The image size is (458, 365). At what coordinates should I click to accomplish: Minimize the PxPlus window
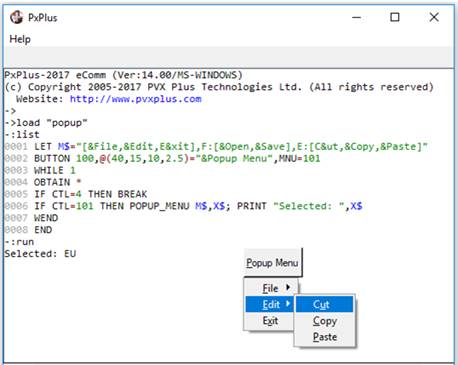357,17
